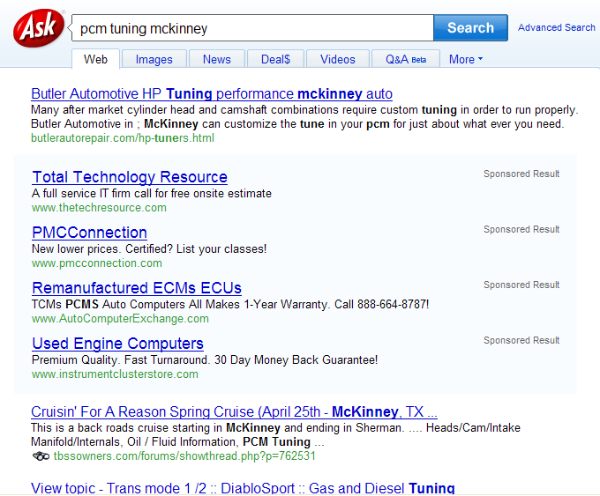Open Total Technology Resource sponsored link
This screenshot has width=600, height=496.
[130, 177]
